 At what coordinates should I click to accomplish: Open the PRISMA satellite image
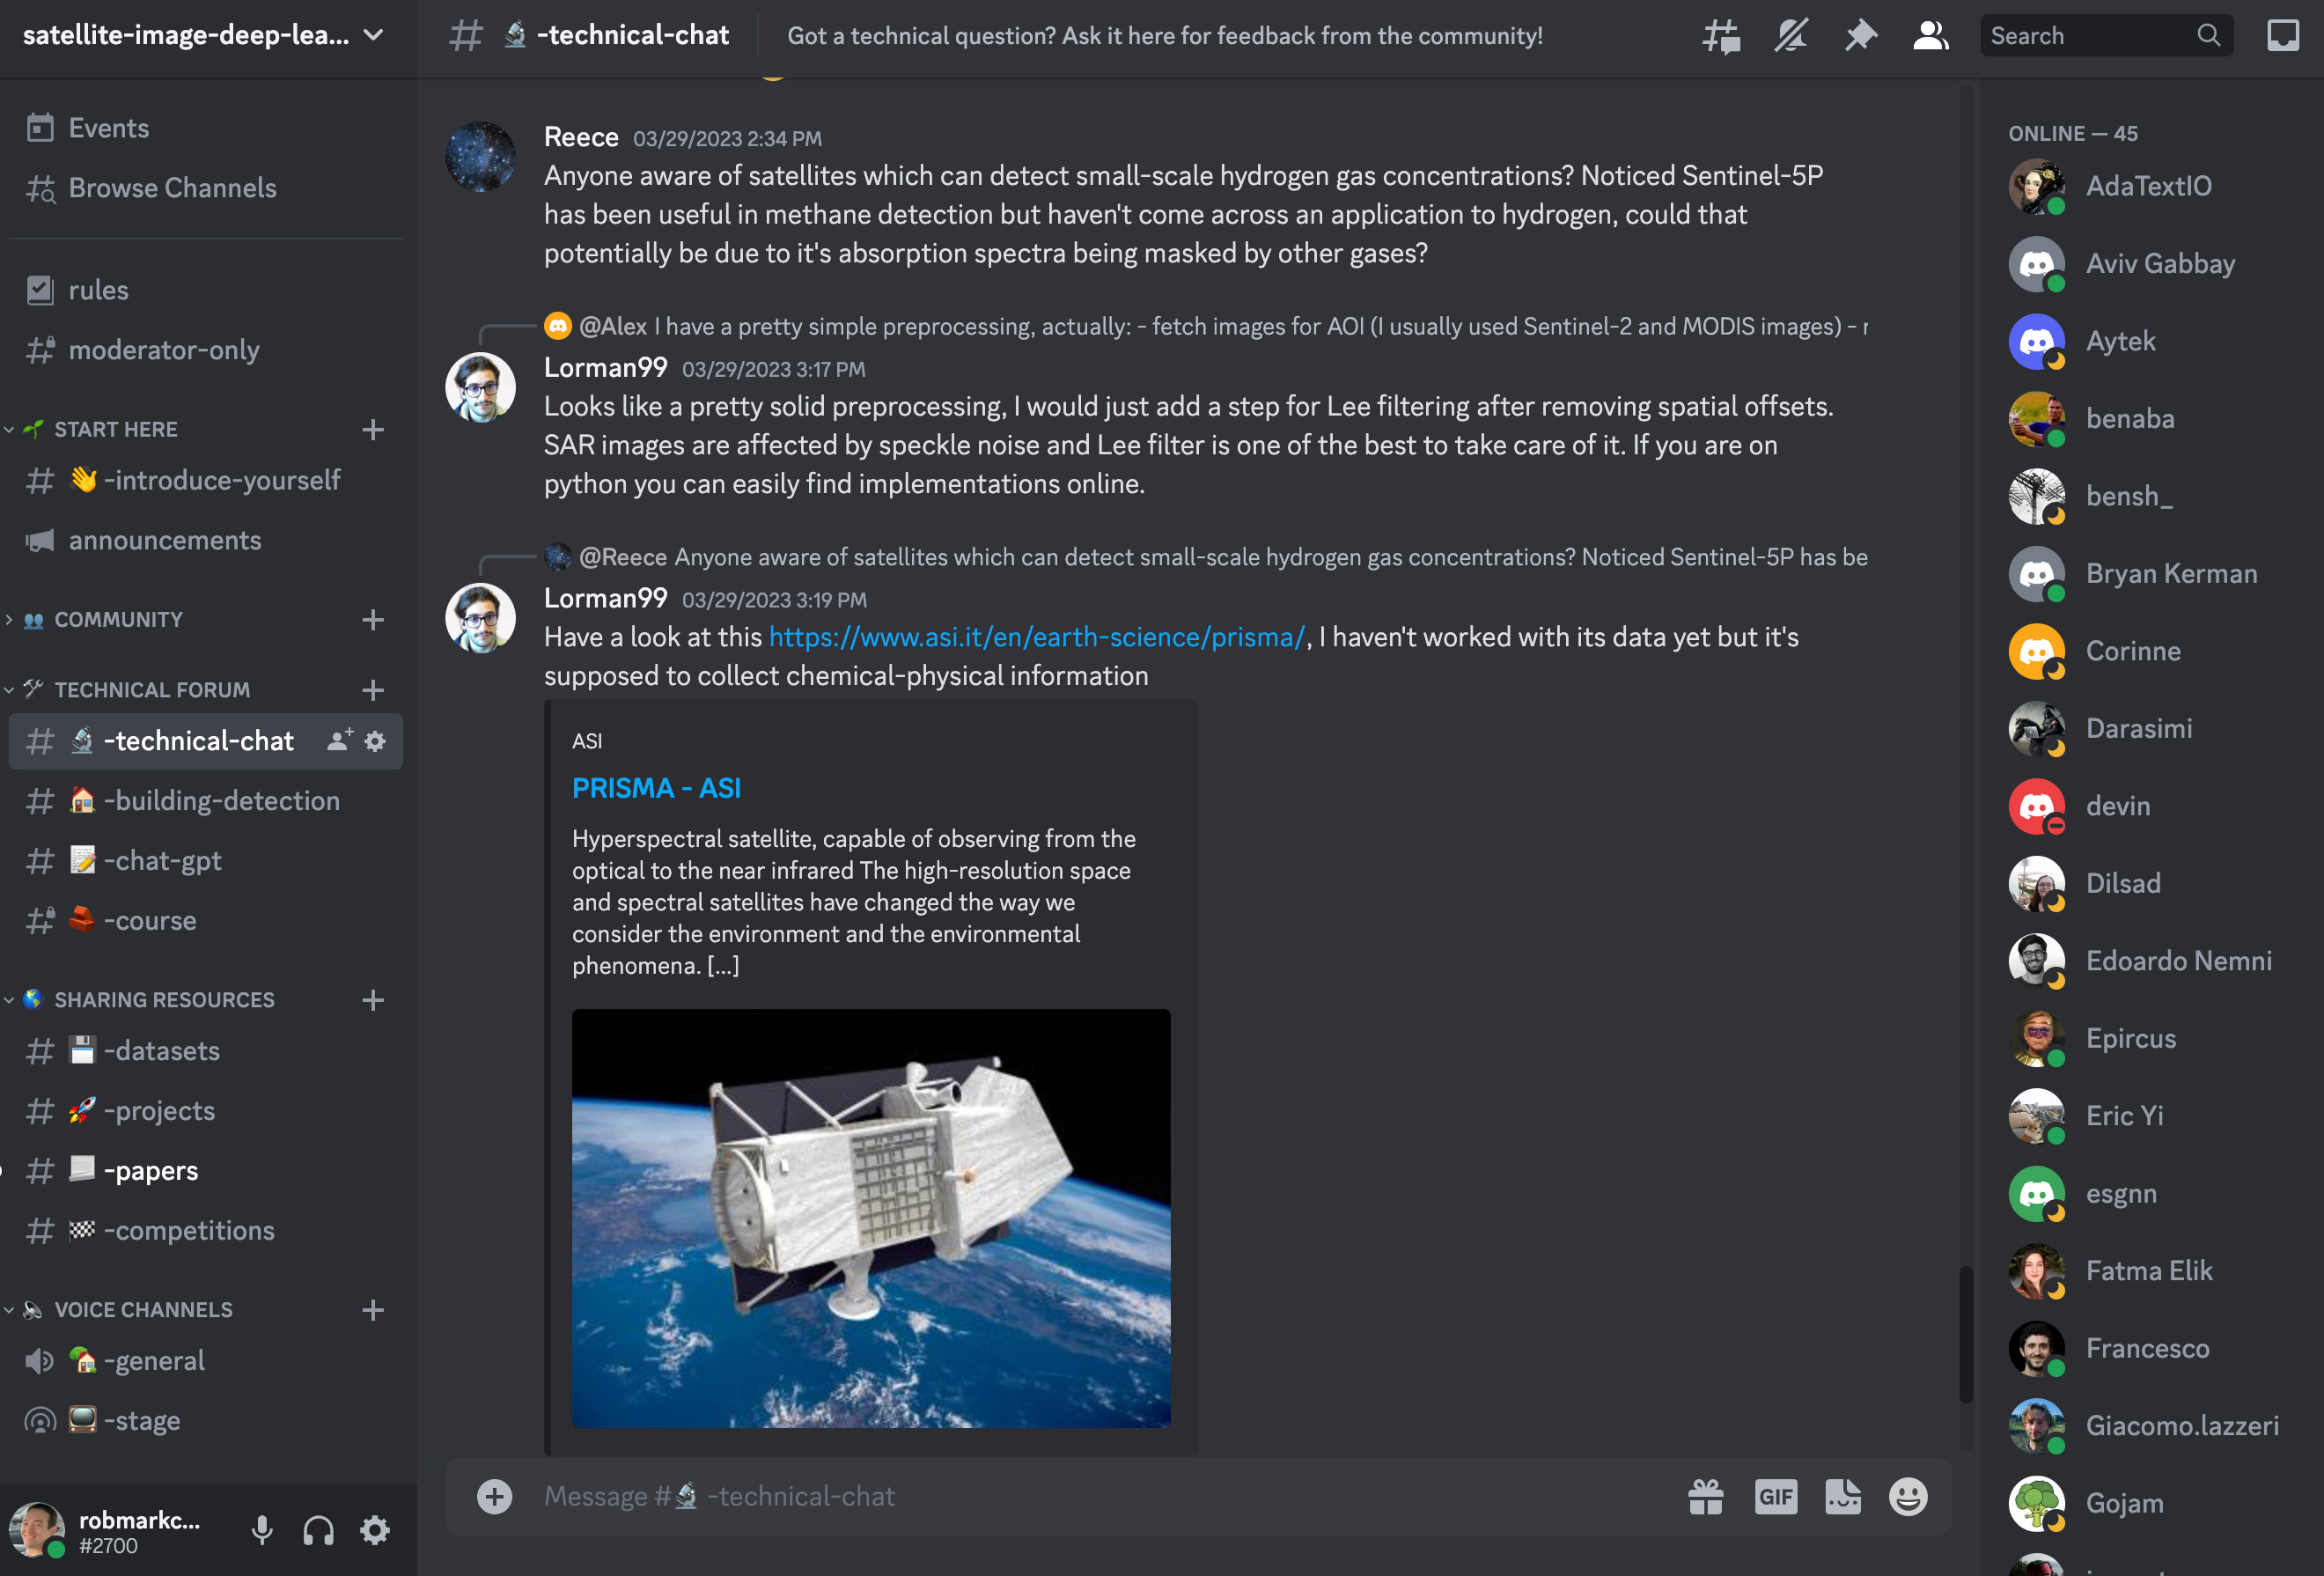(871, 1218)
